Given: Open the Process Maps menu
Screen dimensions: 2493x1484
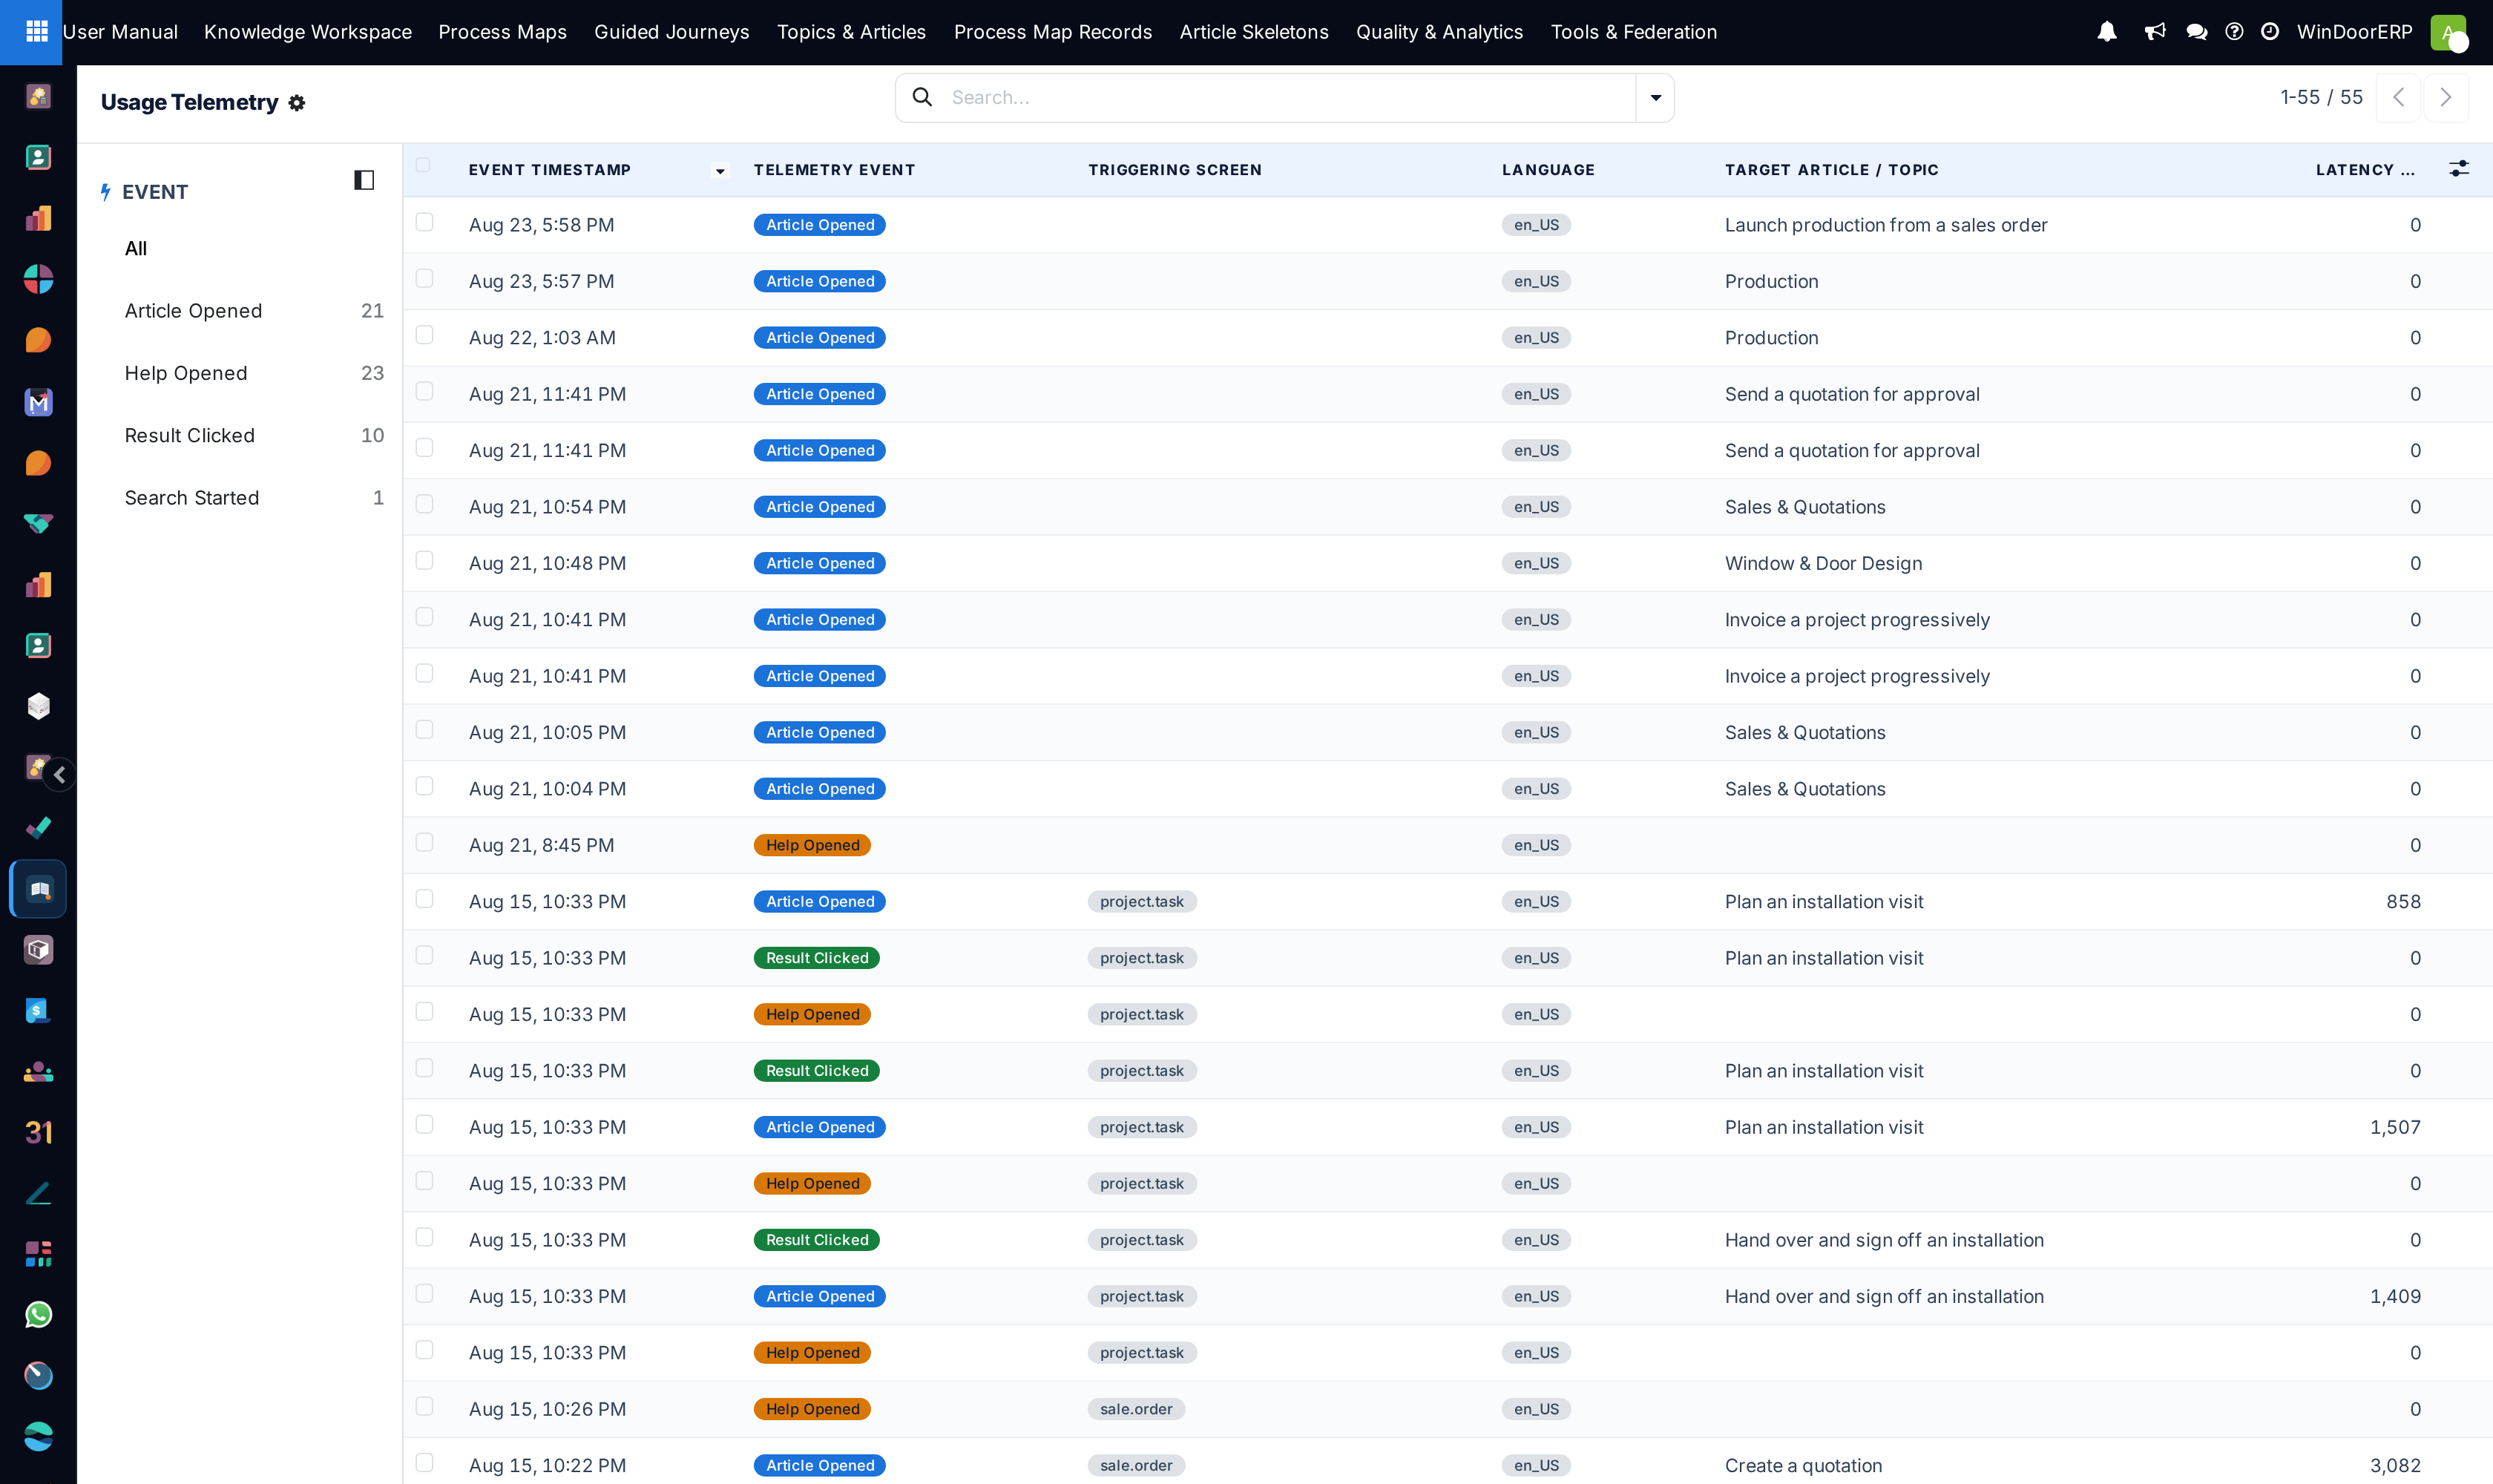Looking at the screenshot, I should (x=502, y=32).
